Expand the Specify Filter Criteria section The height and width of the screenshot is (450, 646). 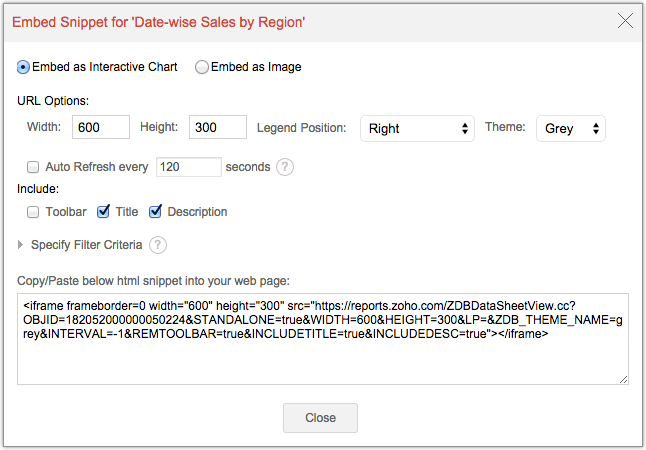tap(22, 245)
